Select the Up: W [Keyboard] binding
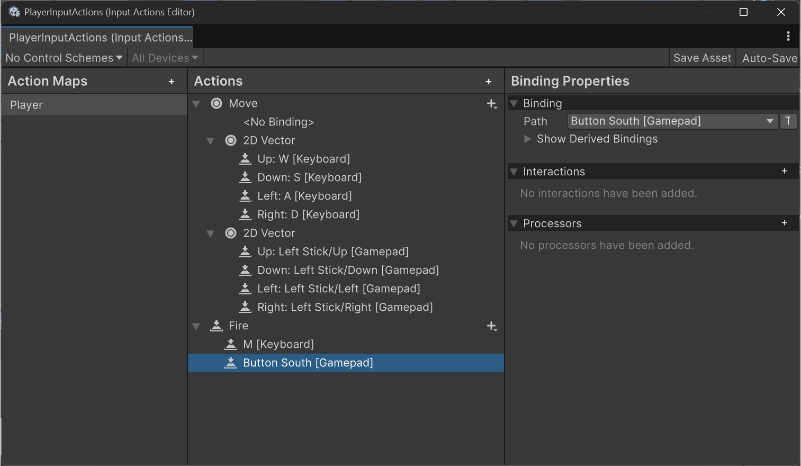 (303, 159)
